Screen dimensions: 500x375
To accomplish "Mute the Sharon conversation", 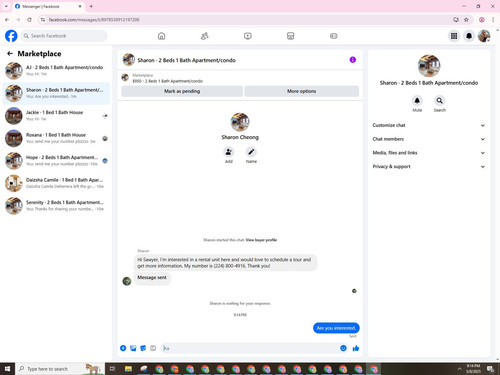I will [x=417, y=100].
